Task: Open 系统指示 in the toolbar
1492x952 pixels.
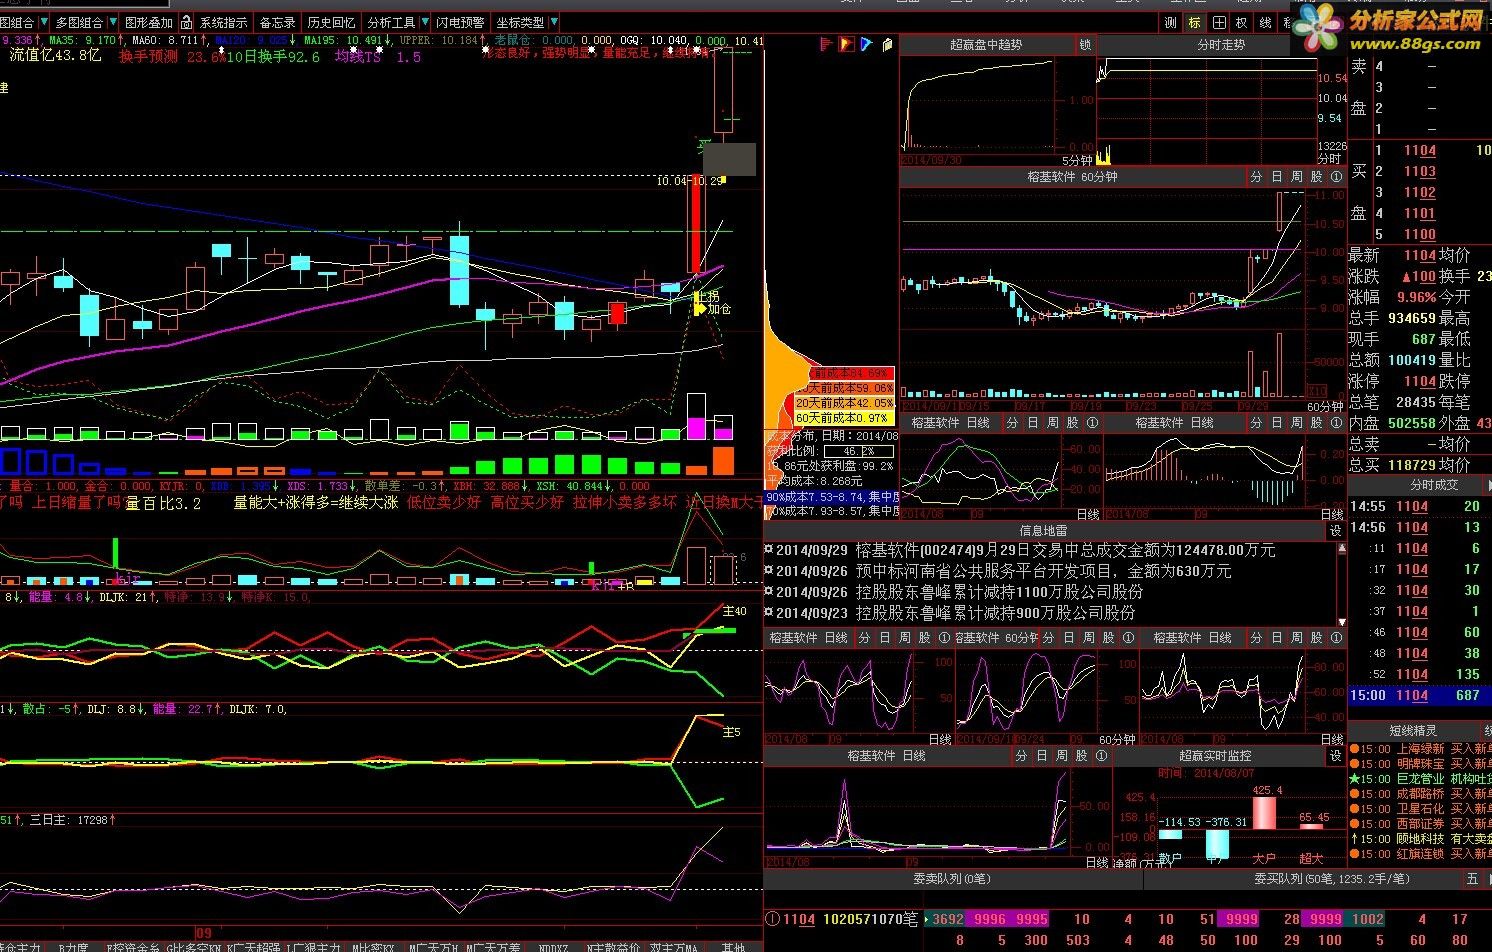Action: coord(224,22)
